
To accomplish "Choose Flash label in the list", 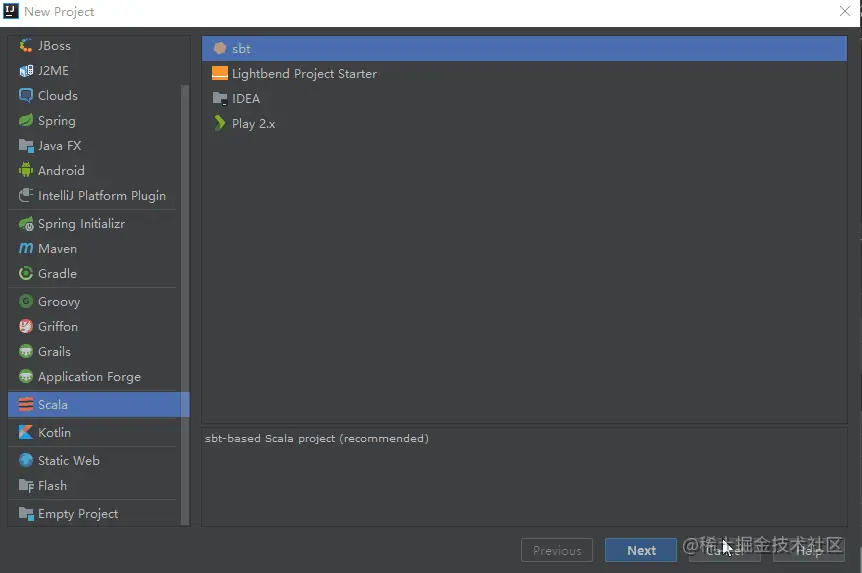I will point(52,486).
